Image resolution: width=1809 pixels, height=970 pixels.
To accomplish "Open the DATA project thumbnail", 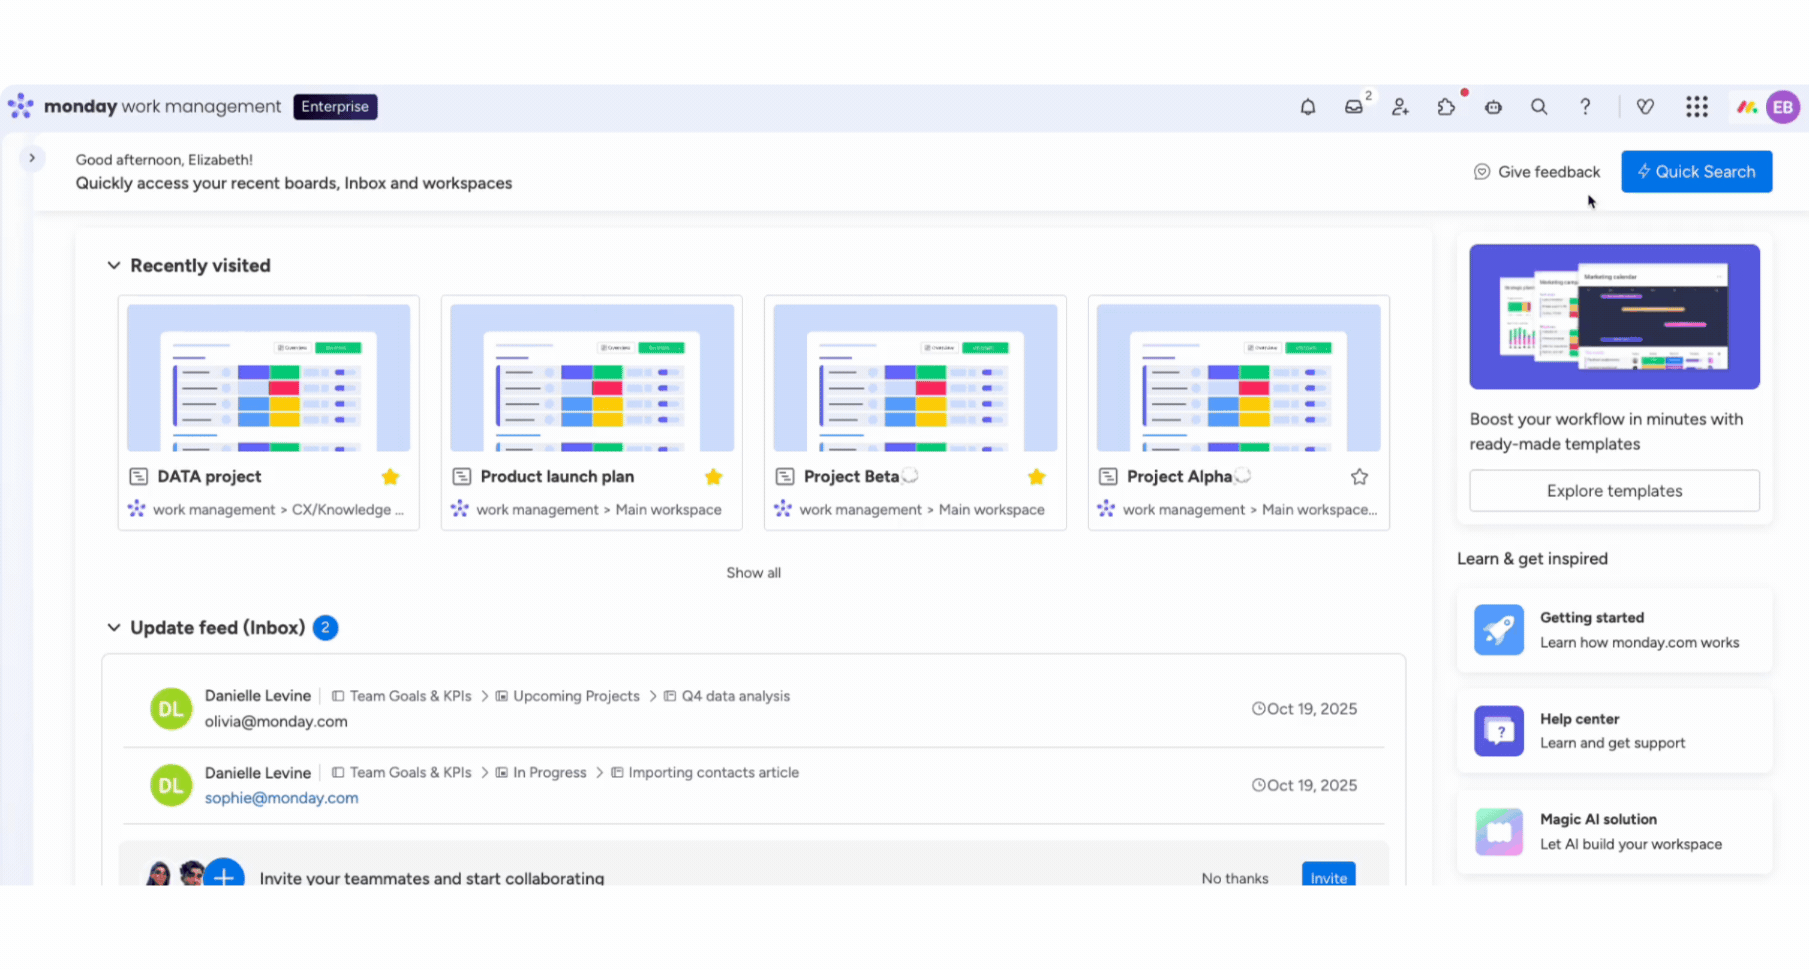I will click(268, 378).
